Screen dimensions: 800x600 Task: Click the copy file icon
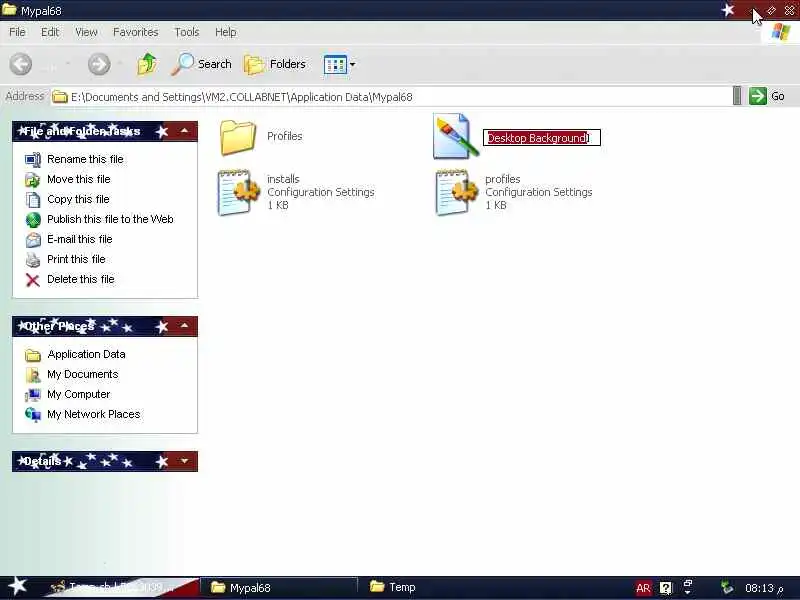pyautogui.click(x=33, y=200)
